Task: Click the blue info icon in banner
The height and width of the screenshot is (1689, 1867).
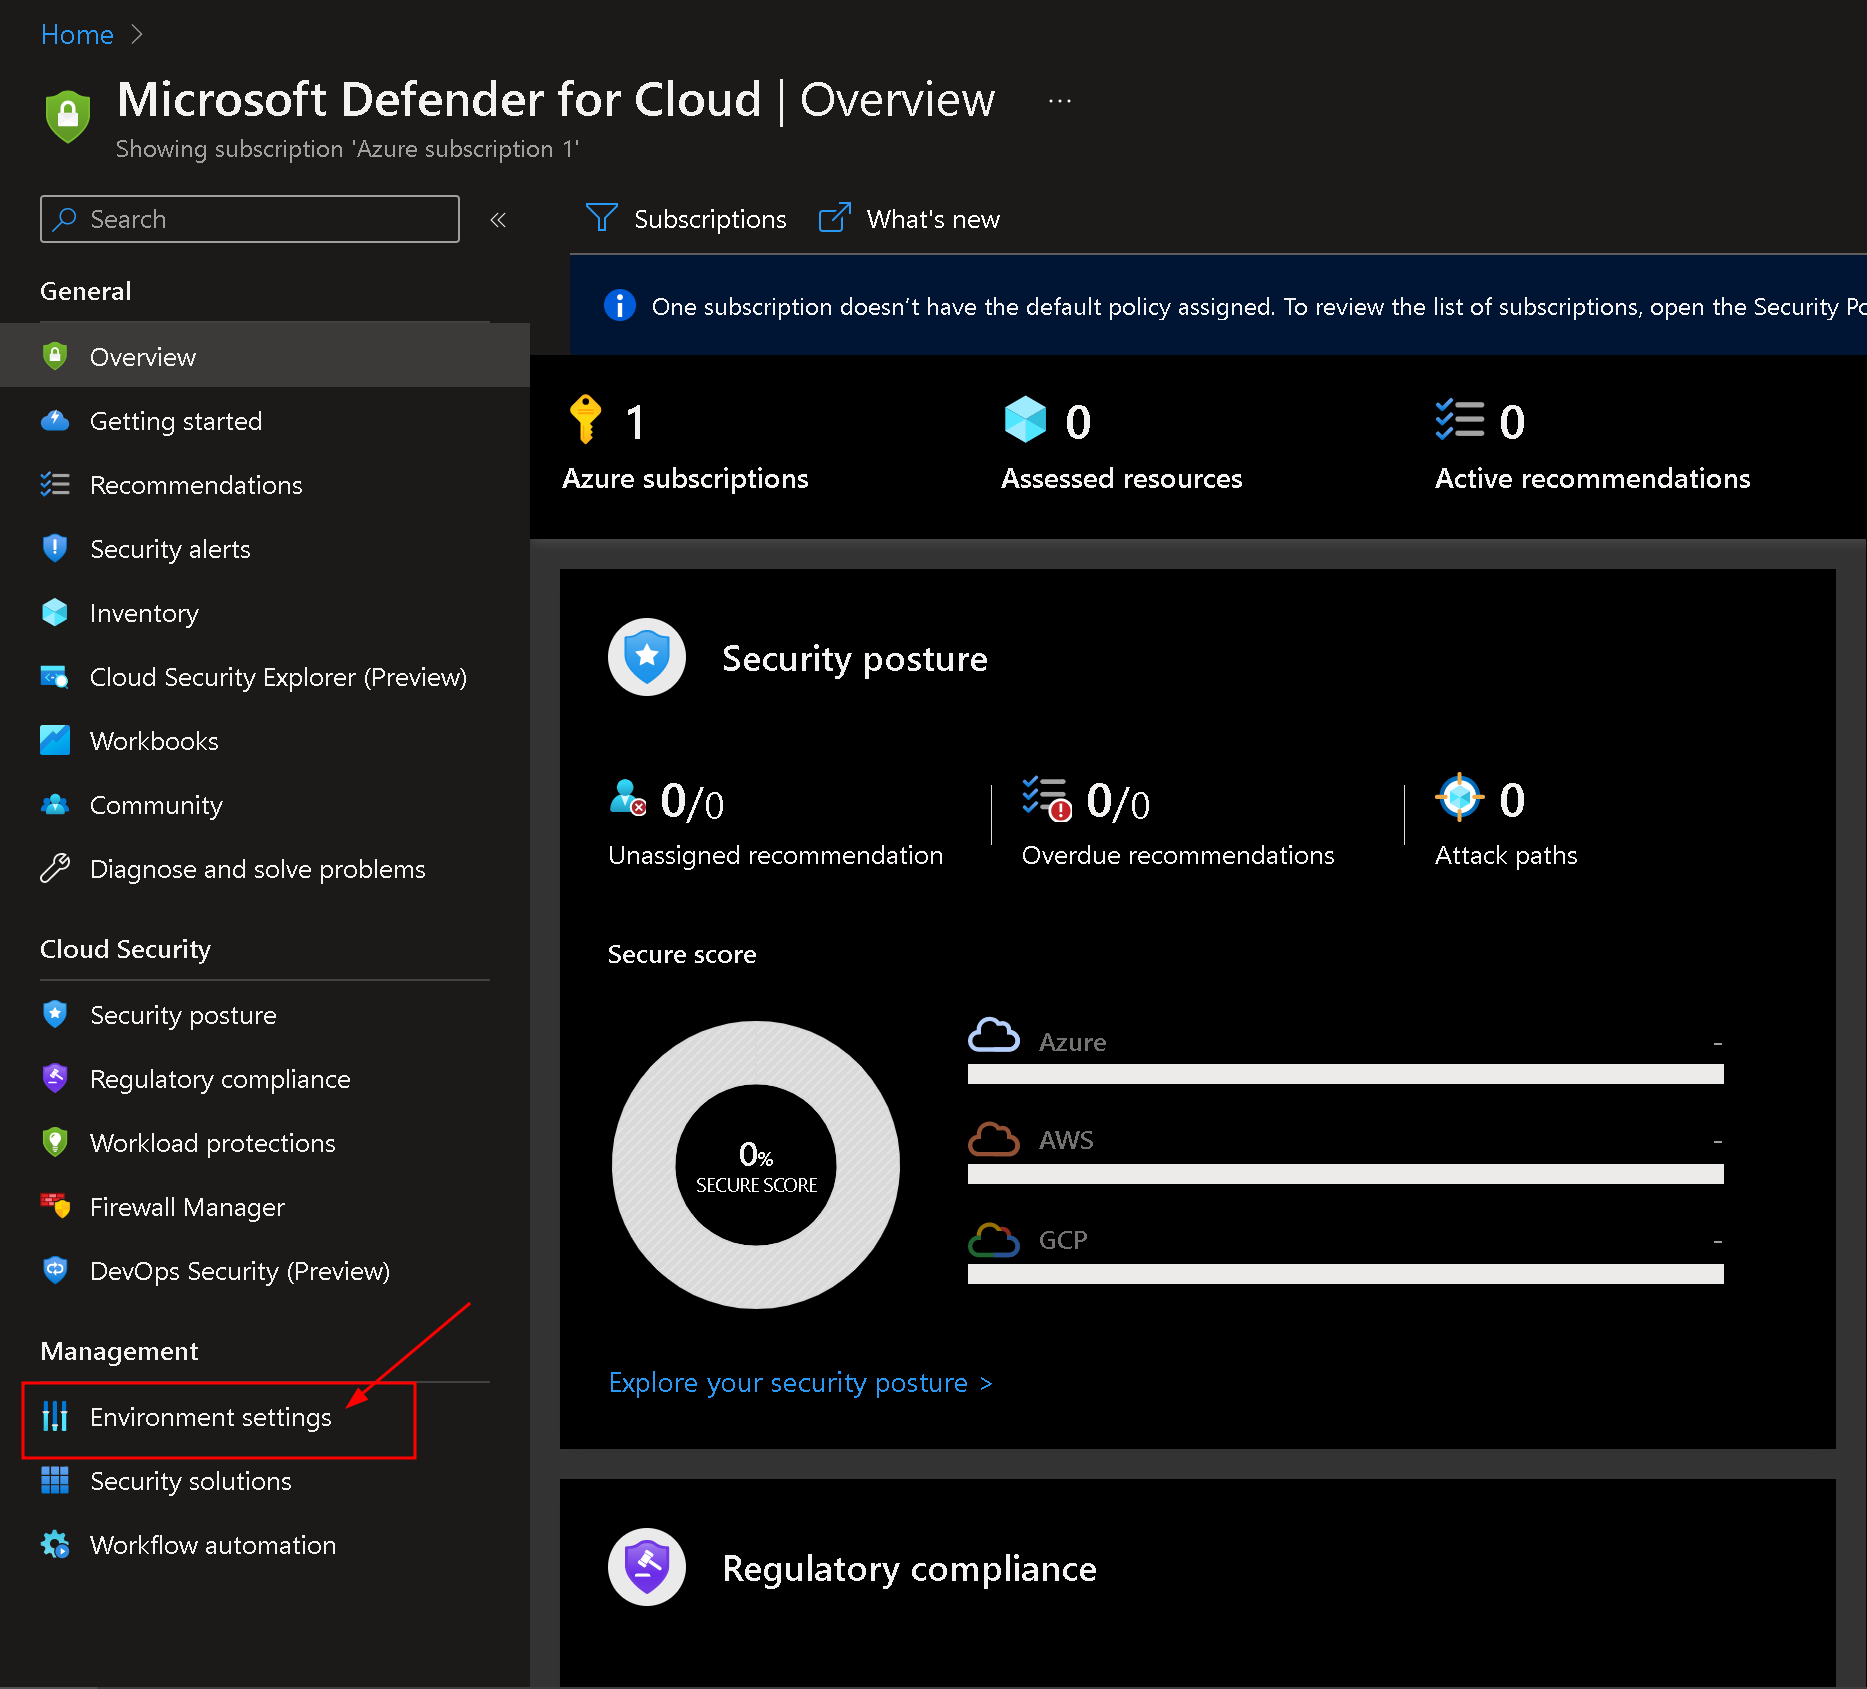Action: [x=620, y=306]
